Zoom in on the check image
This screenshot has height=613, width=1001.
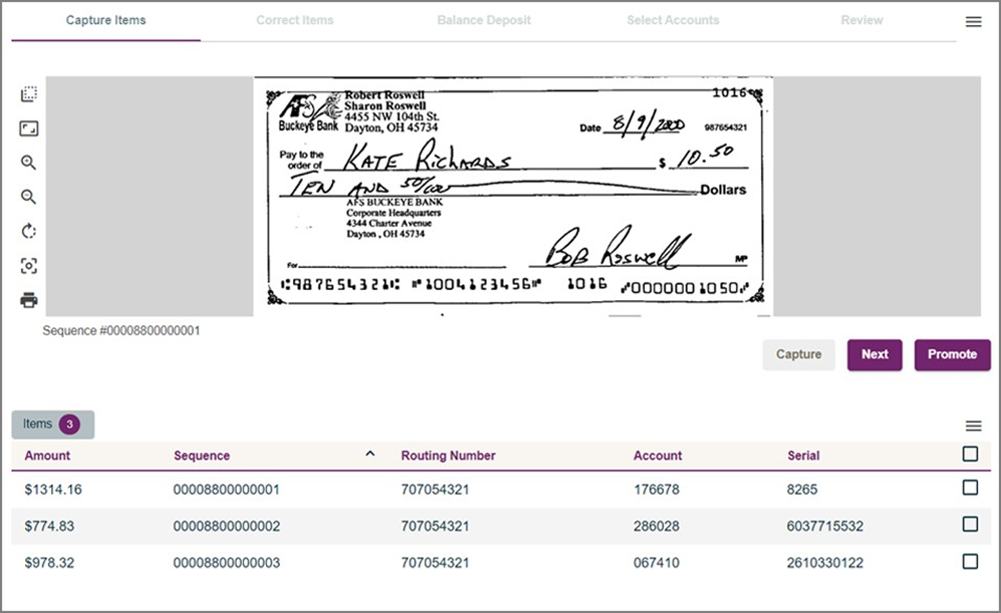[x=29, y=163]
